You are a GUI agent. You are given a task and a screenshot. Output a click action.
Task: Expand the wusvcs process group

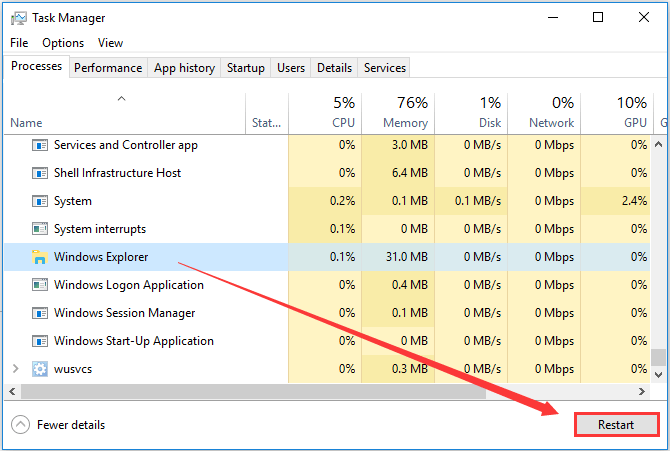[x=16, y=368]
